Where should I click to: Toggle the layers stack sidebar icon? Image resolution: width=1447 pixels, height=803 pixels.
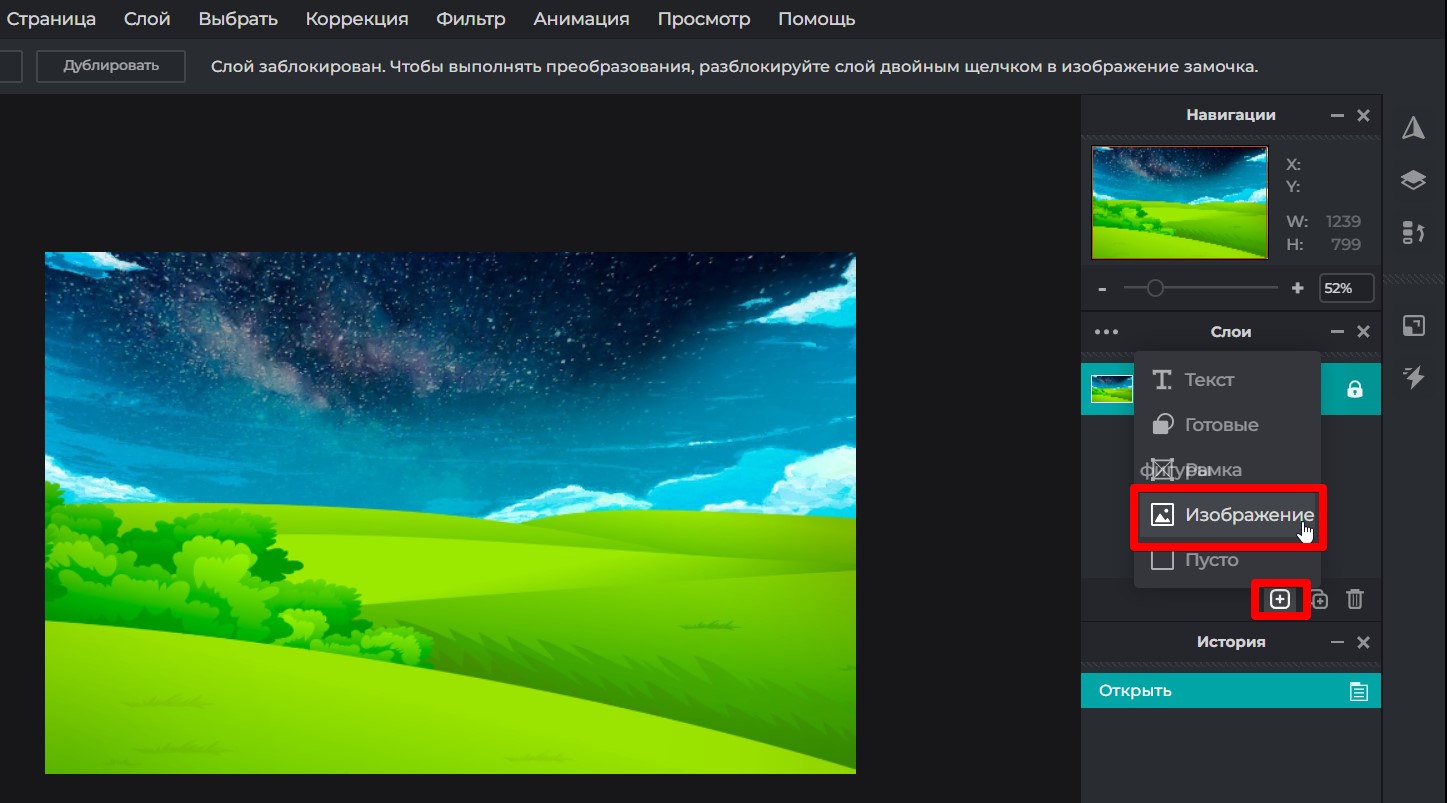coord(1413,180)
